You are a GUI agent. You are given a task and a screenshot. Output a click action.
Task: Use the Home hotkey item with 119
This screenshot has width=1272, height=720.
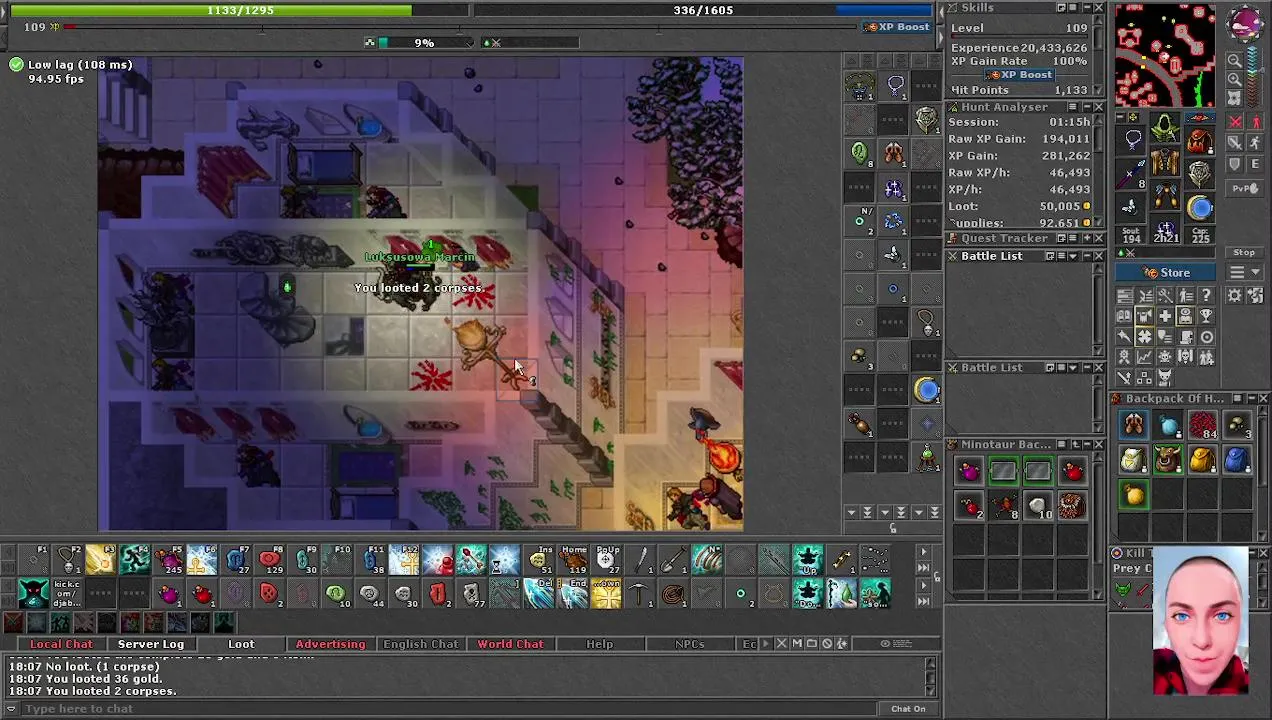[573, 558]
